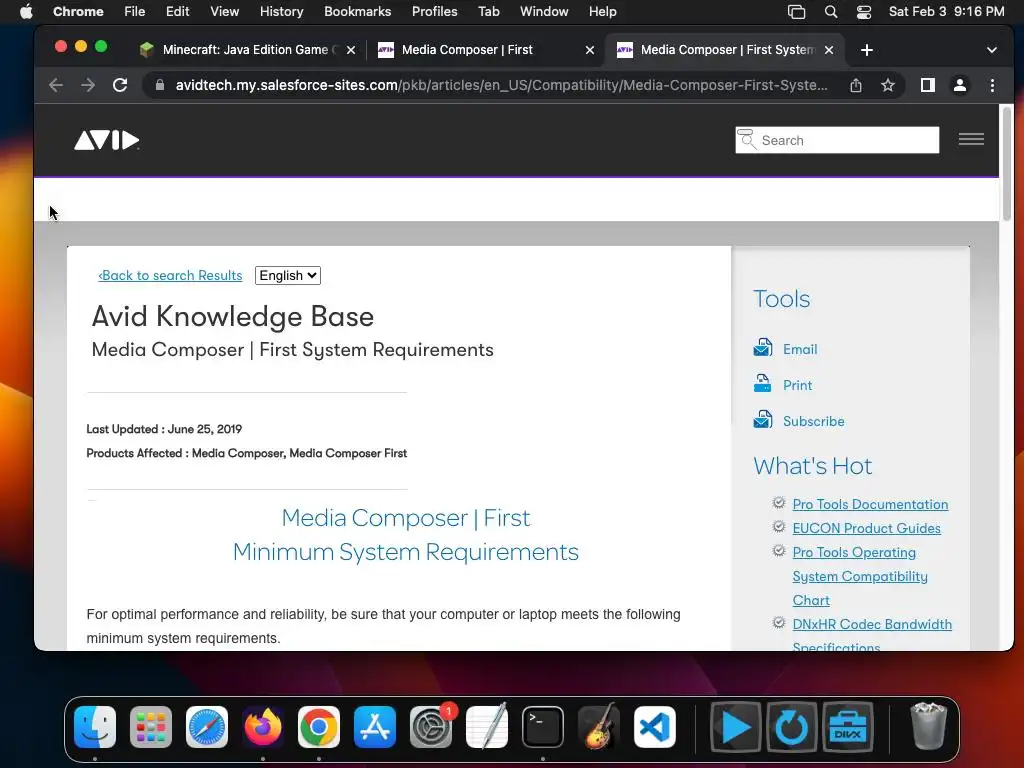Open the Window menu

tap(544, 11)
